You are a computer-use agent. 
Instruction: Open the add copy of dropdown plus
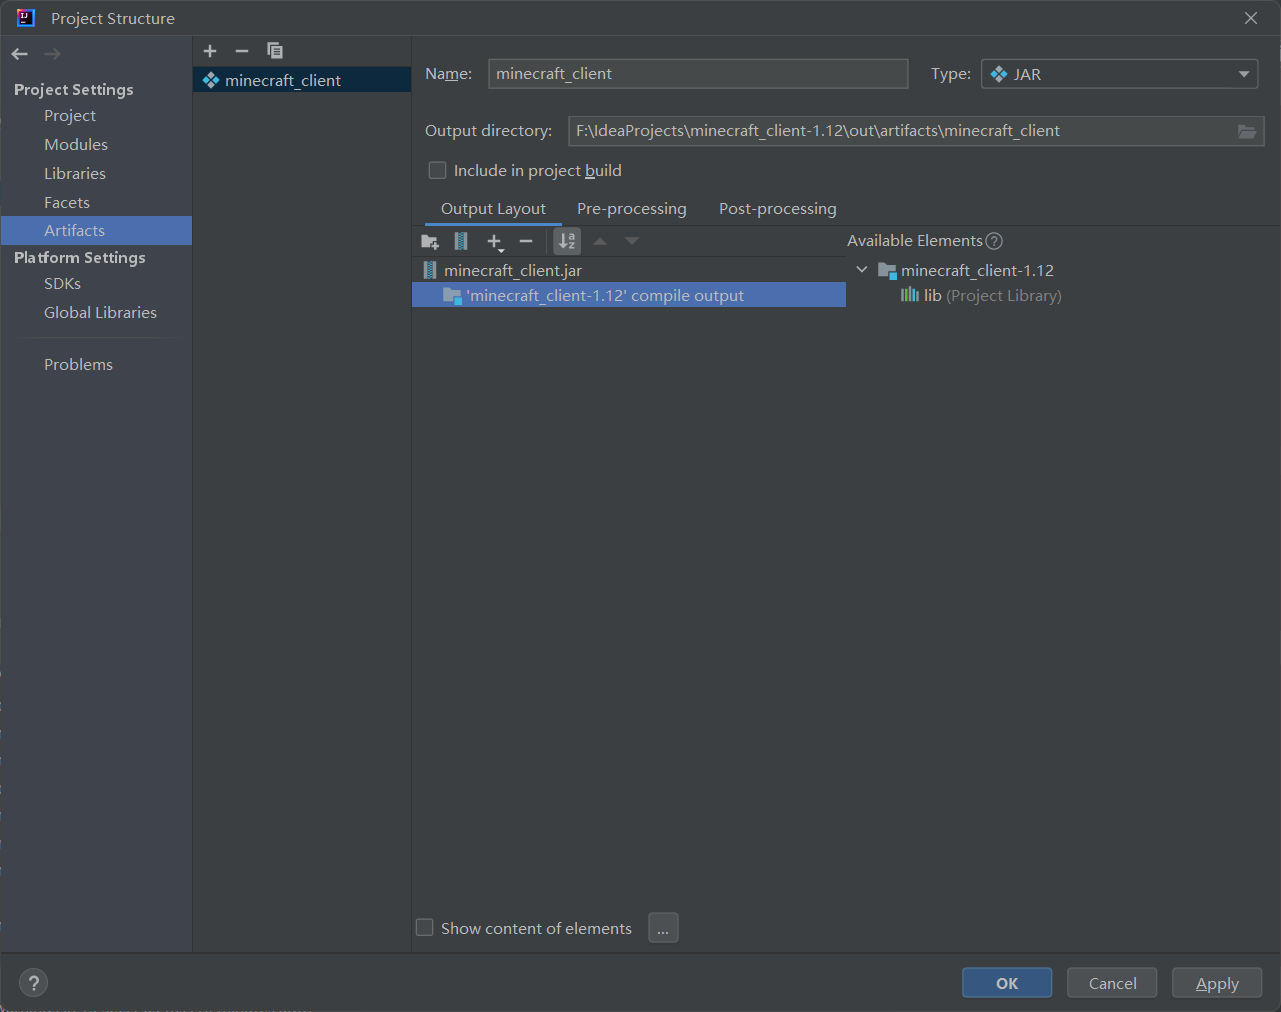495,242
